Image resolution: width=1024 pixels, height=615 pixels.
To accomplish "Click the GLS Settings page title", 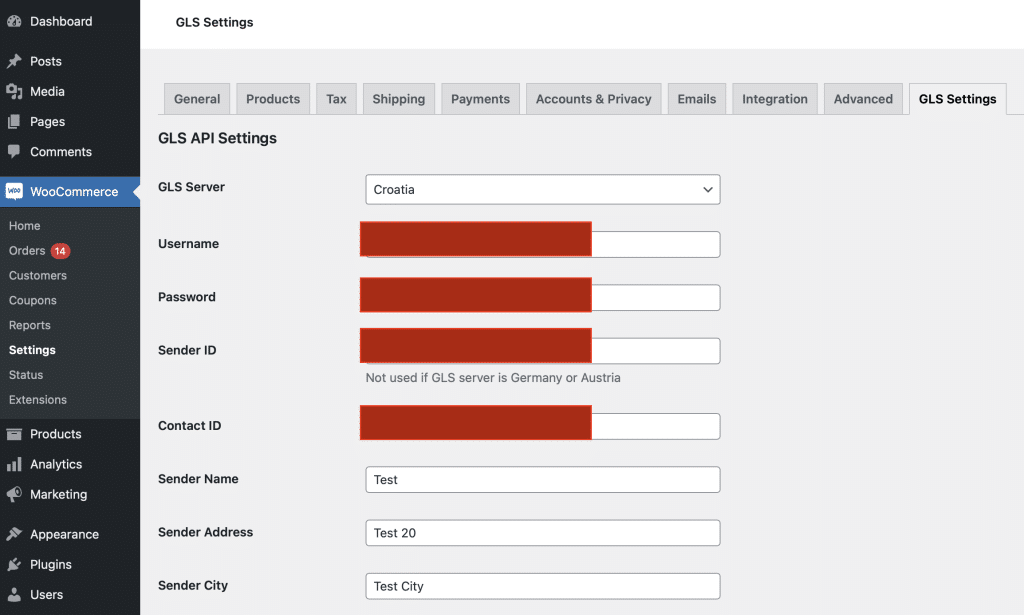I will click(x=214, y=22).
